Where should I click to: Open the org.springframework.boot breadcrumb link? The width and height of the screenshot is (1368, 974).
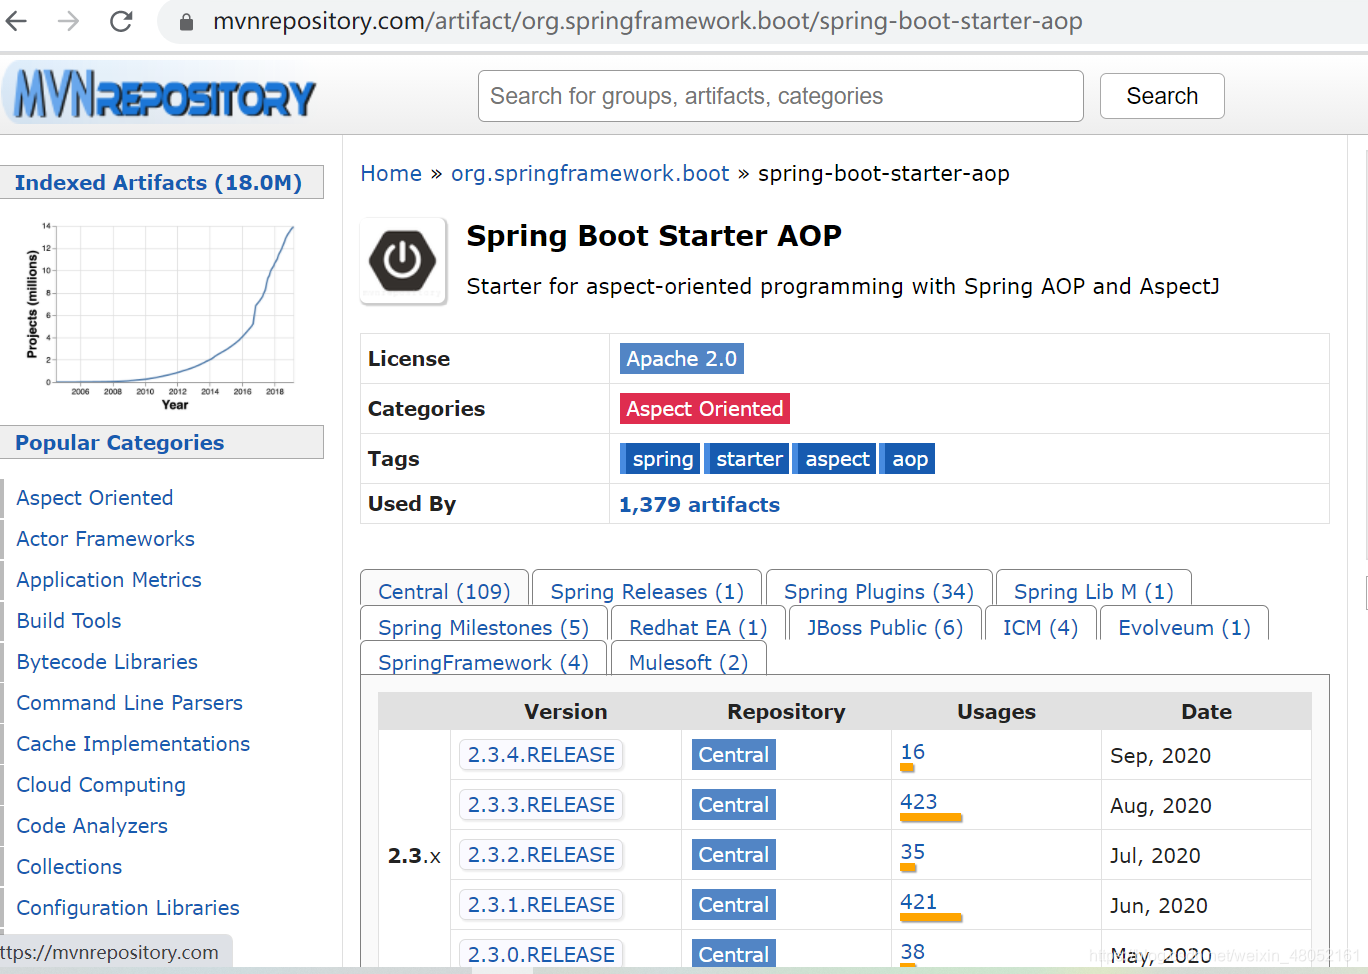(x=590, y=173)
